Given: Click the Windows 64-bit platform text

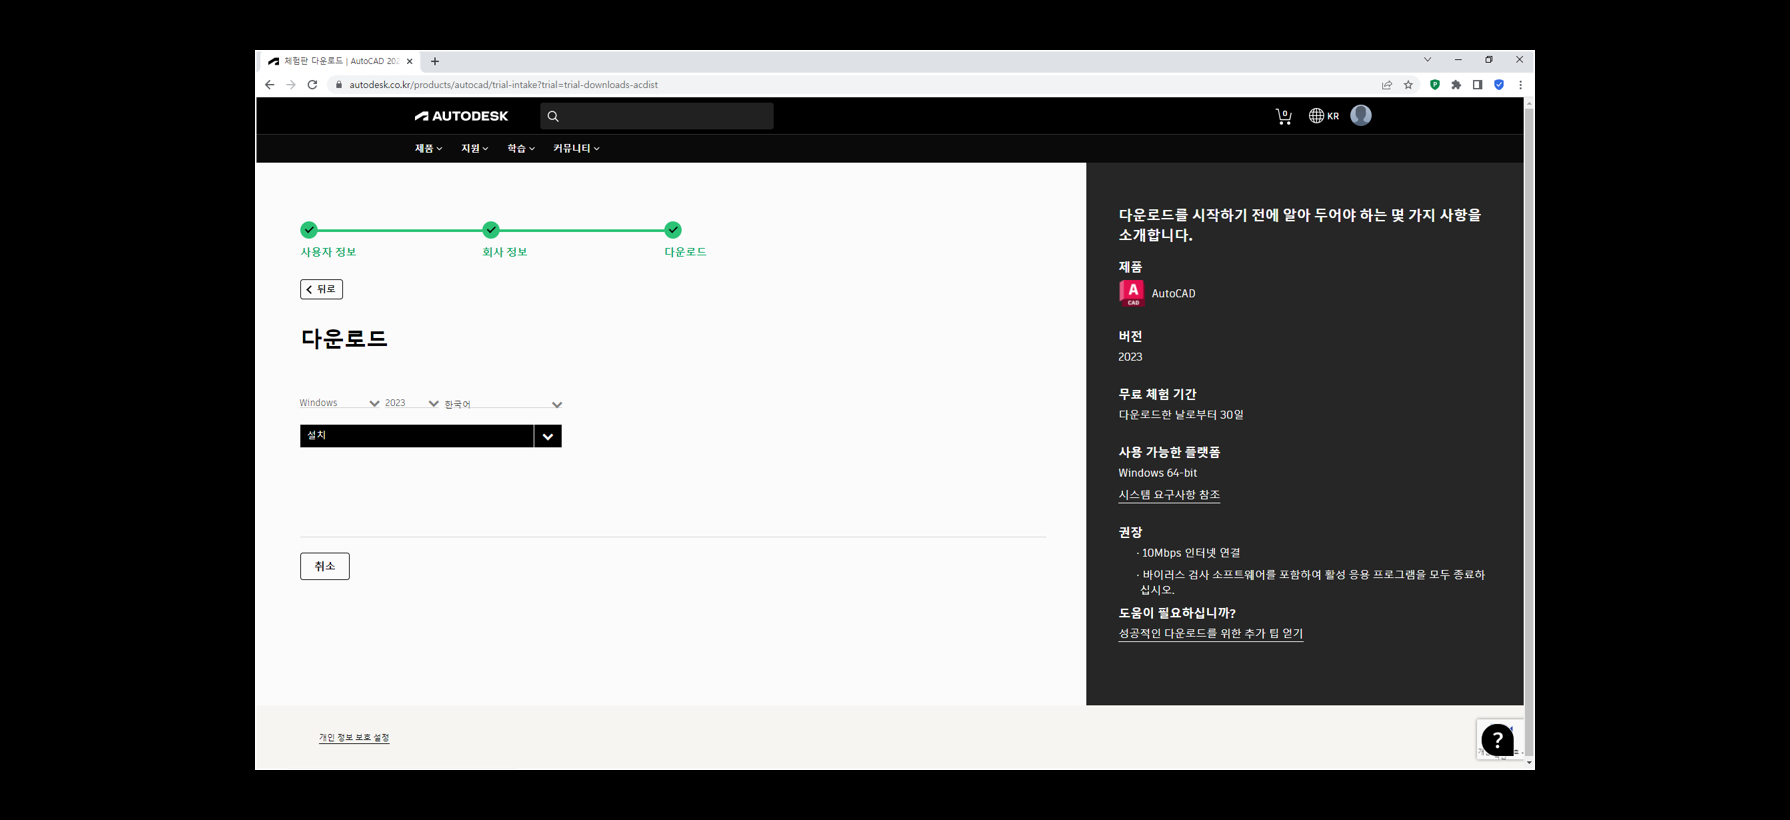Looking at the screenshot, I should tap(1157, 473).
